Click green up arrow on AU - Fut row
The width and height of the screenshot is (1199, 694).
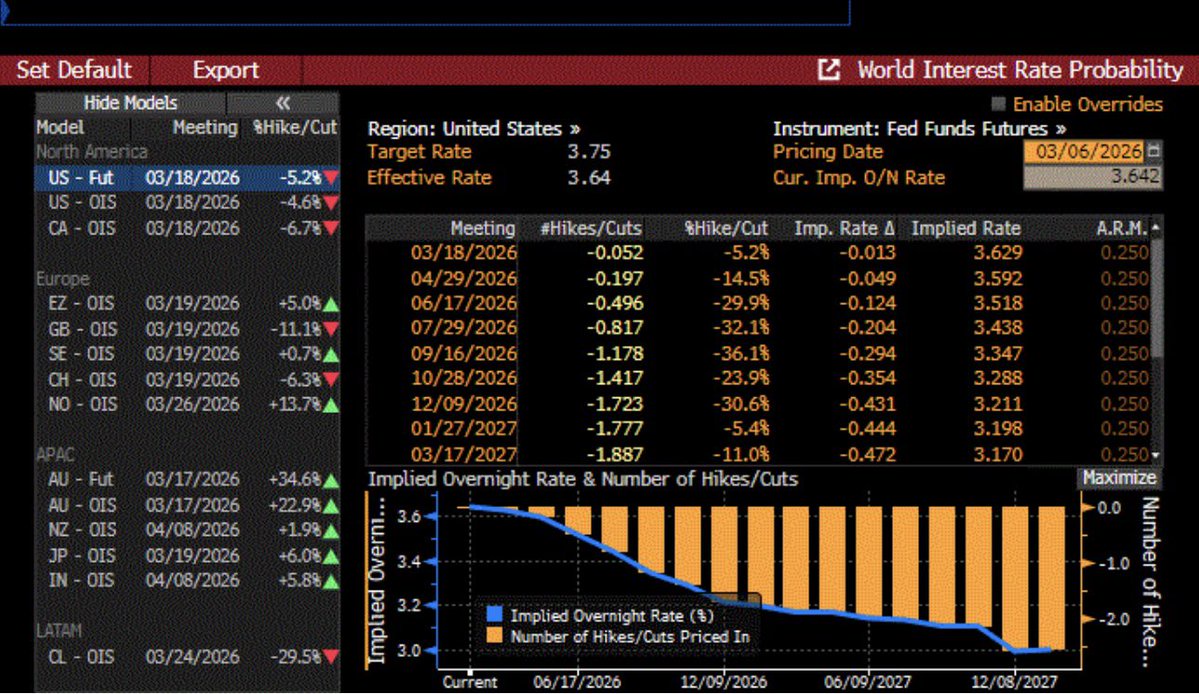pos(331,480)
